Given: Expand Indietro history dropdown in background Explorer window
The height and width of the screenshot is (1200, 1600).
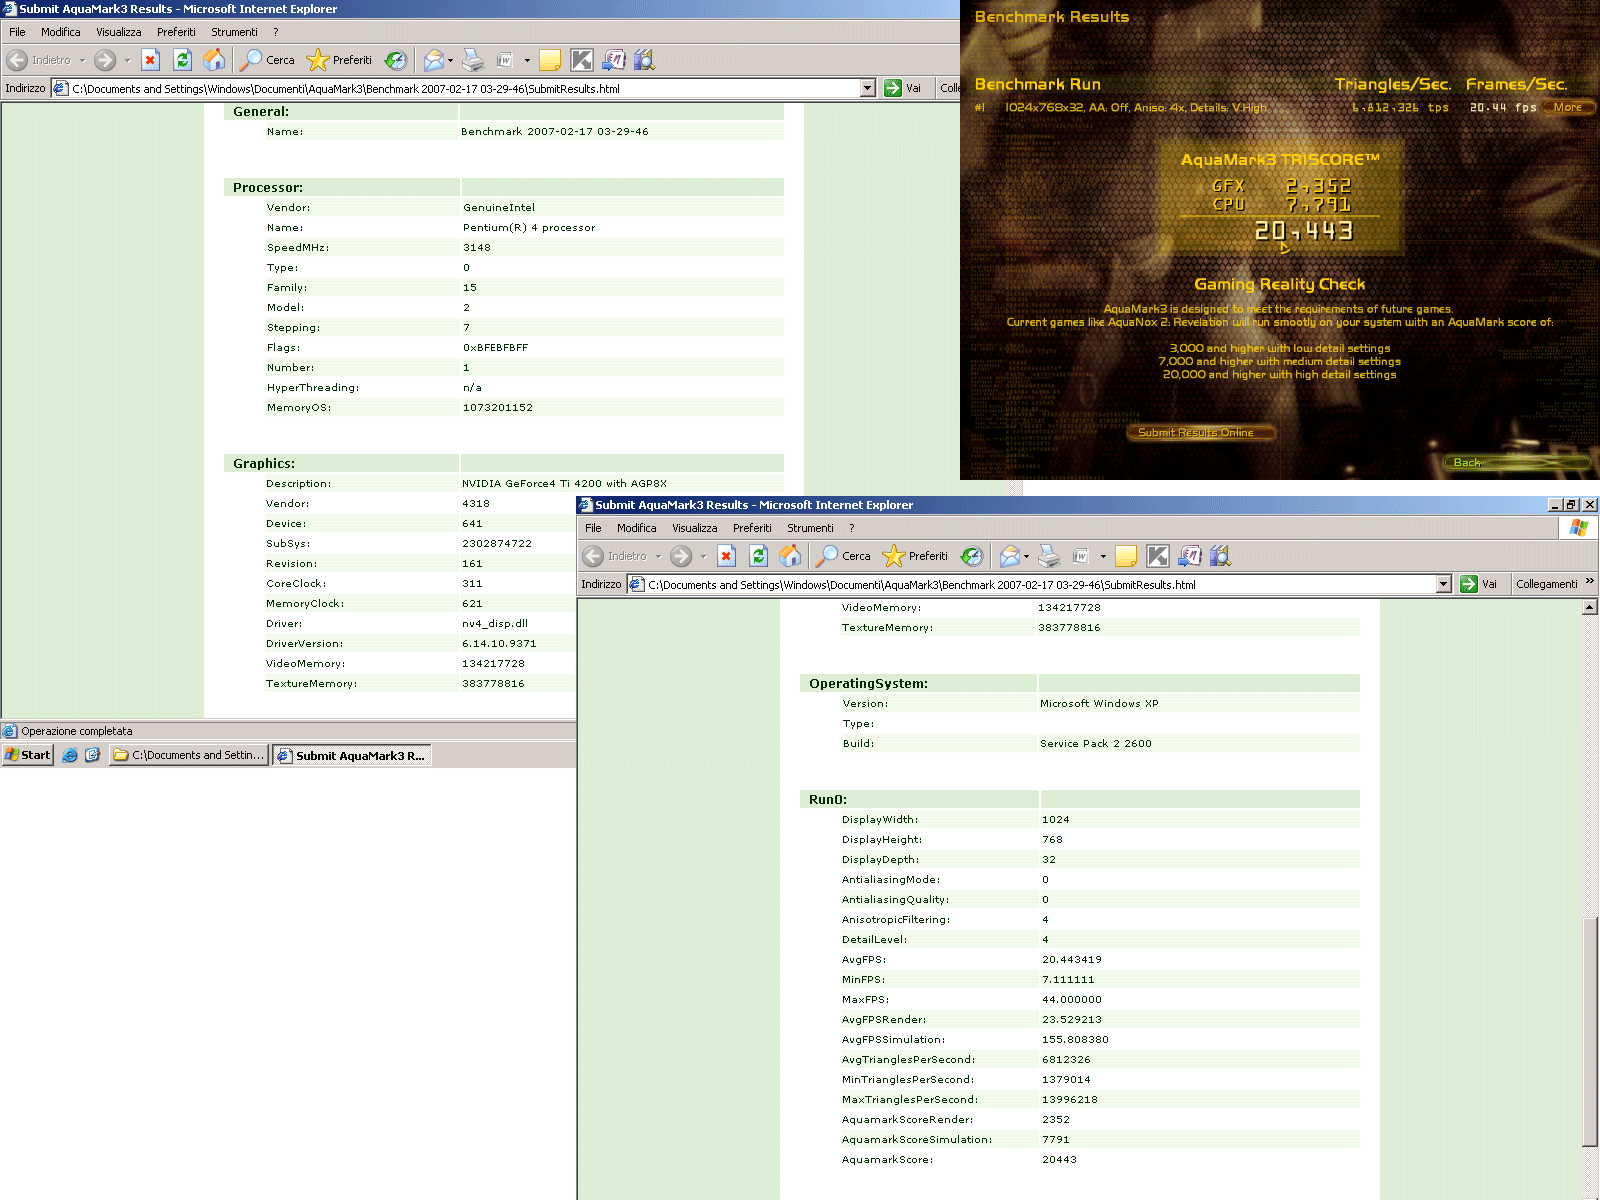Looking at the screenshot, I should point(82,60).
